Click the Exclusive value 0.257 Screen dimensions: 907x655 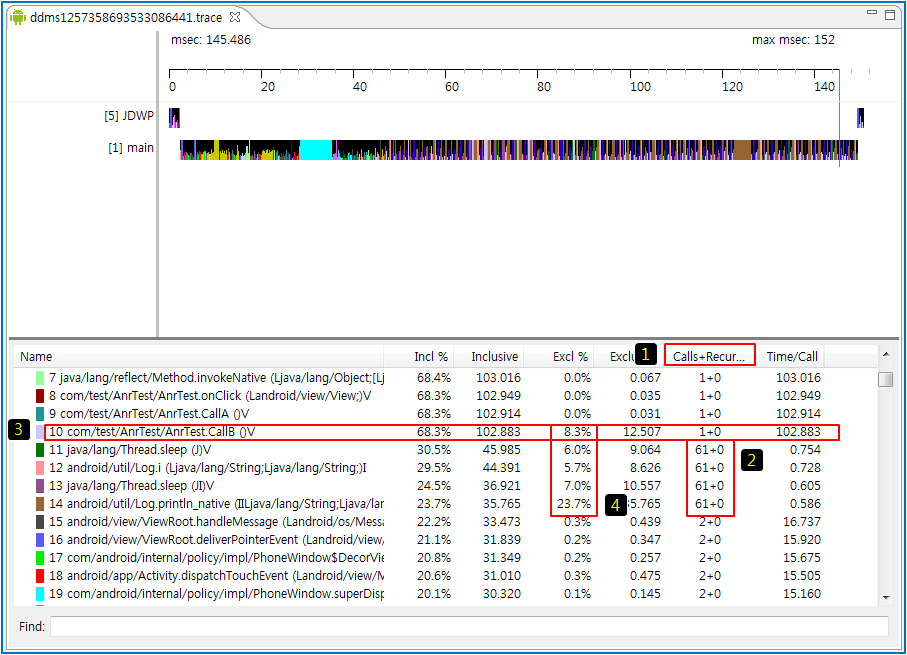pyautogui.click(x=645, y=557)
